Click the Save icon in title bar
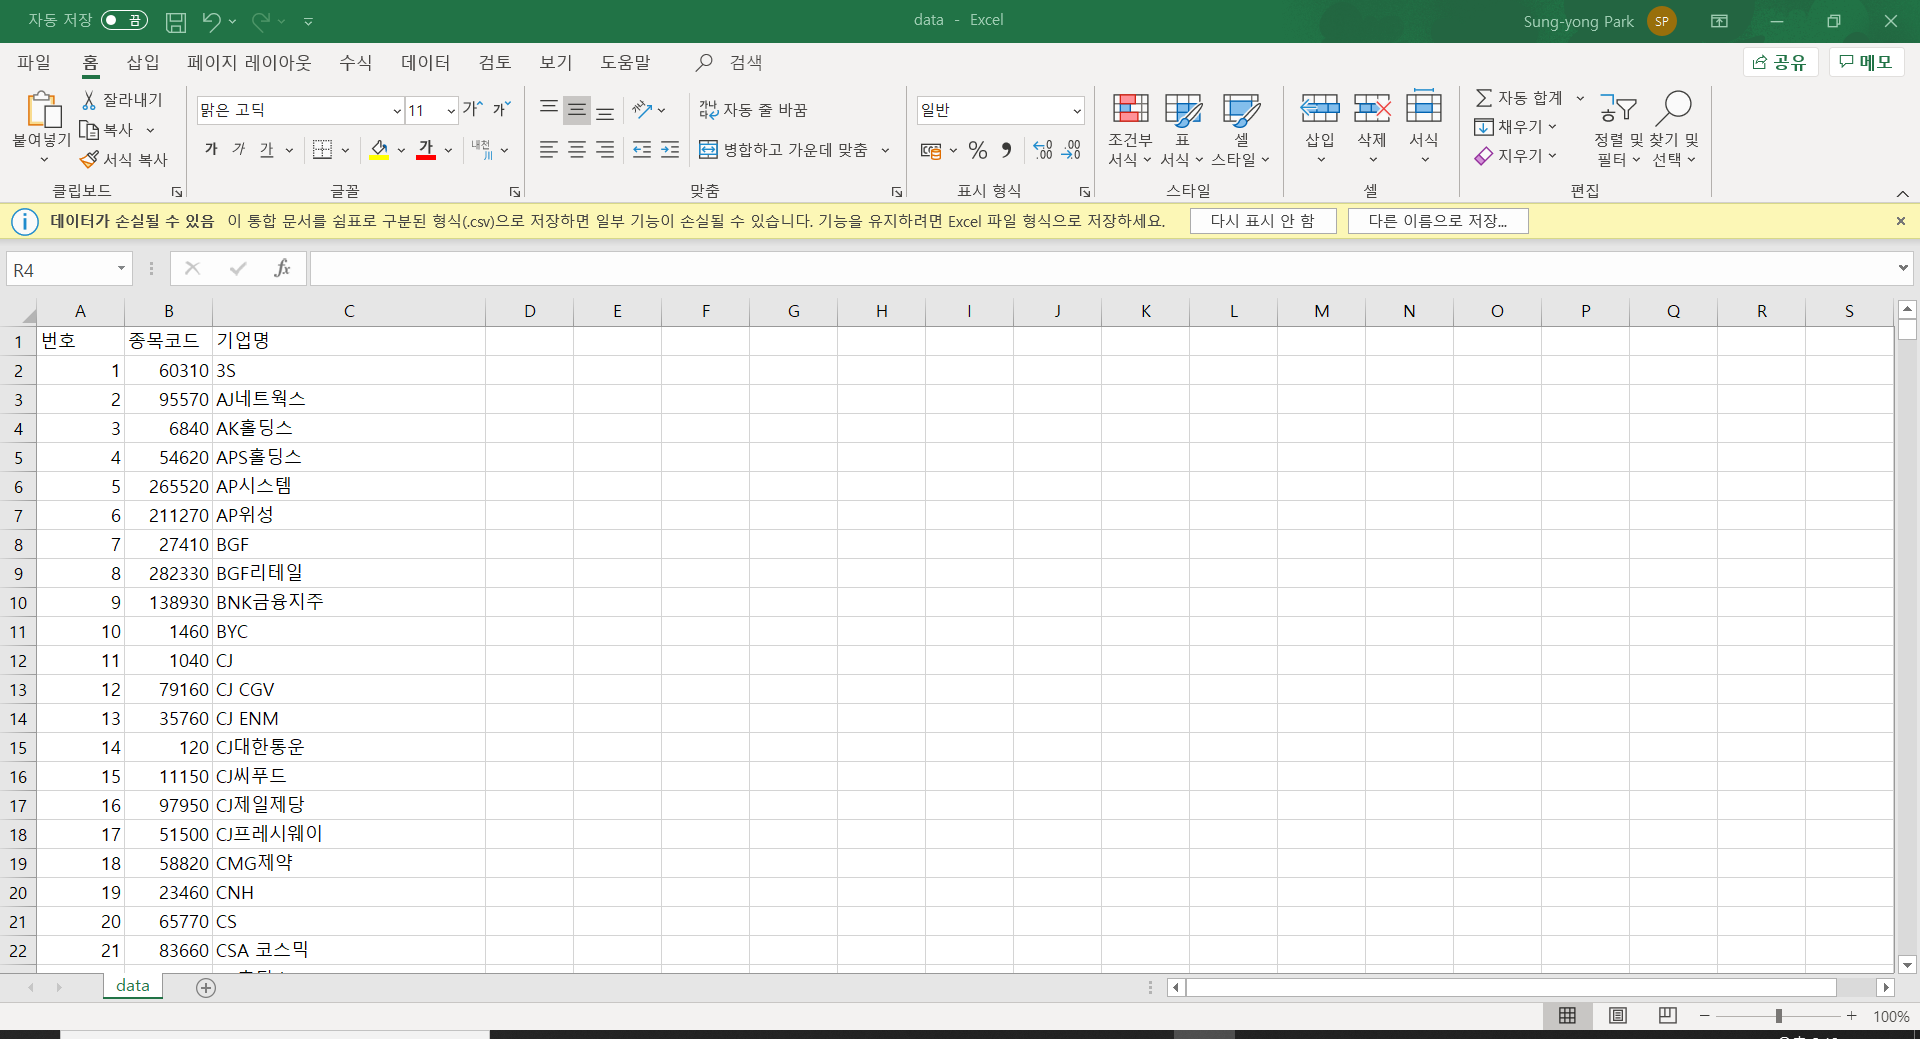The width and height of the screenshot is (1920, 1039). point(176,21)
